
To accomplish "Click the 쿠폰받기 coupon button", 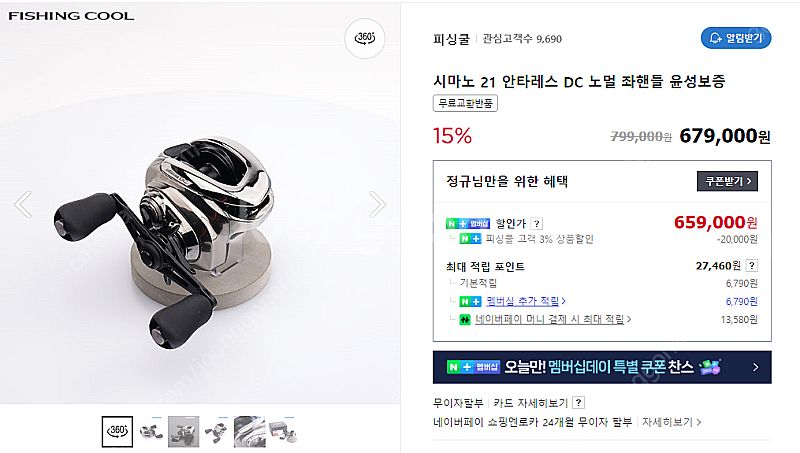I will click(727, 181).
